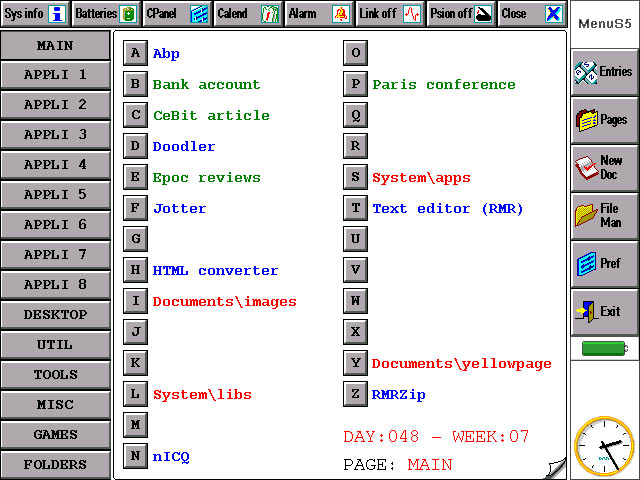Image resolution: width=640 pixels, height=480 pixels.
Task: Click empty slot key O
Action: tap(356, 53)
